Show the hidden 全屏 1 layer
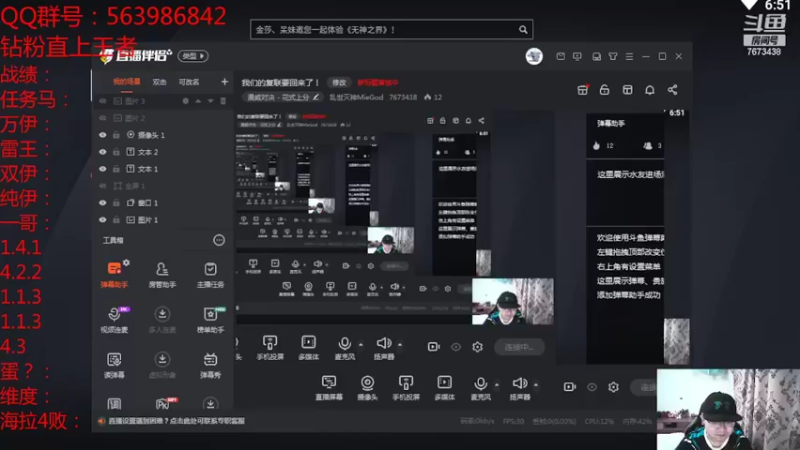This screenshot has width=800, height=450. coord(103,186)
